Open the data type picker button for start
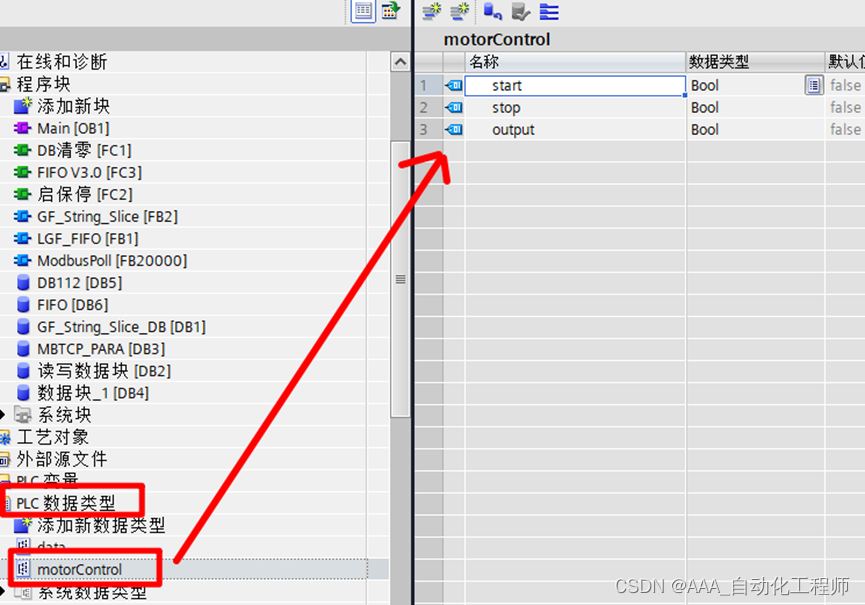 point(814,85)
